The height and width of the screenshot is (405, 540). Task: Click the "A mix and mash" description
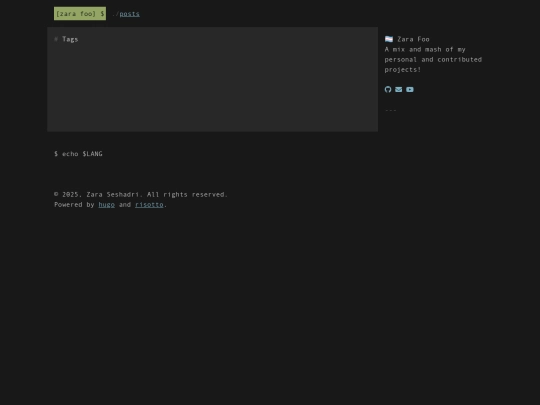[433, 60]
